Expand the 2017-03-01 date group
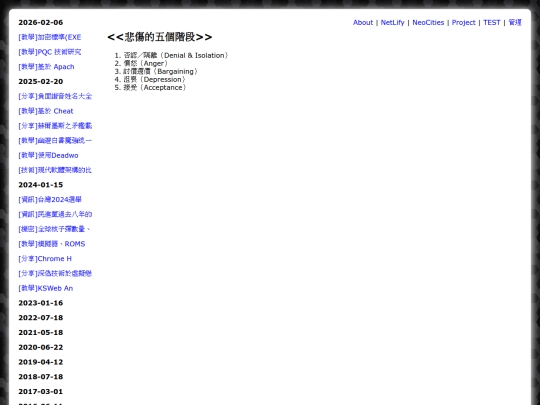Image resolution: width=540 pixels, height=405 pixels. [x=41, y=392]
